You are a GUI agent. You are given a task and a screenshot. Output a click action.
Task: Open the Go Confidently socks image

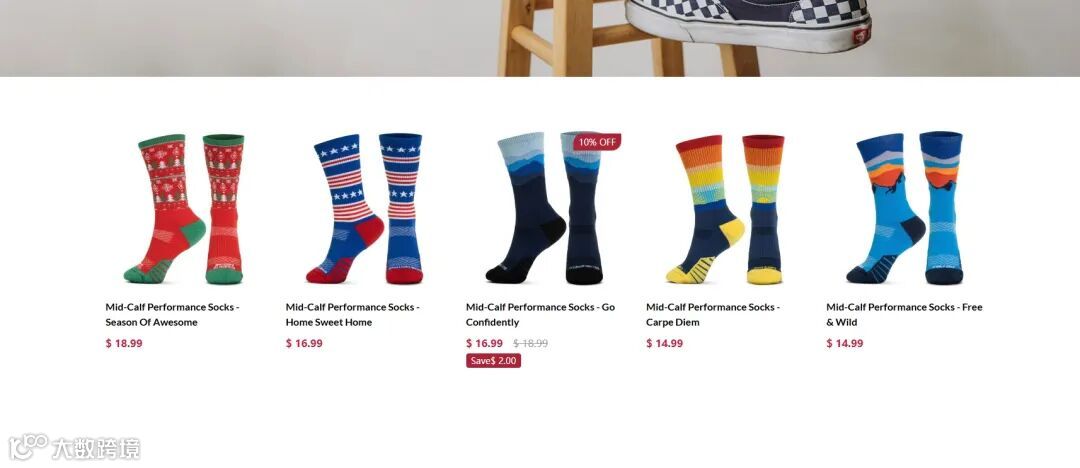coord(544,208)
